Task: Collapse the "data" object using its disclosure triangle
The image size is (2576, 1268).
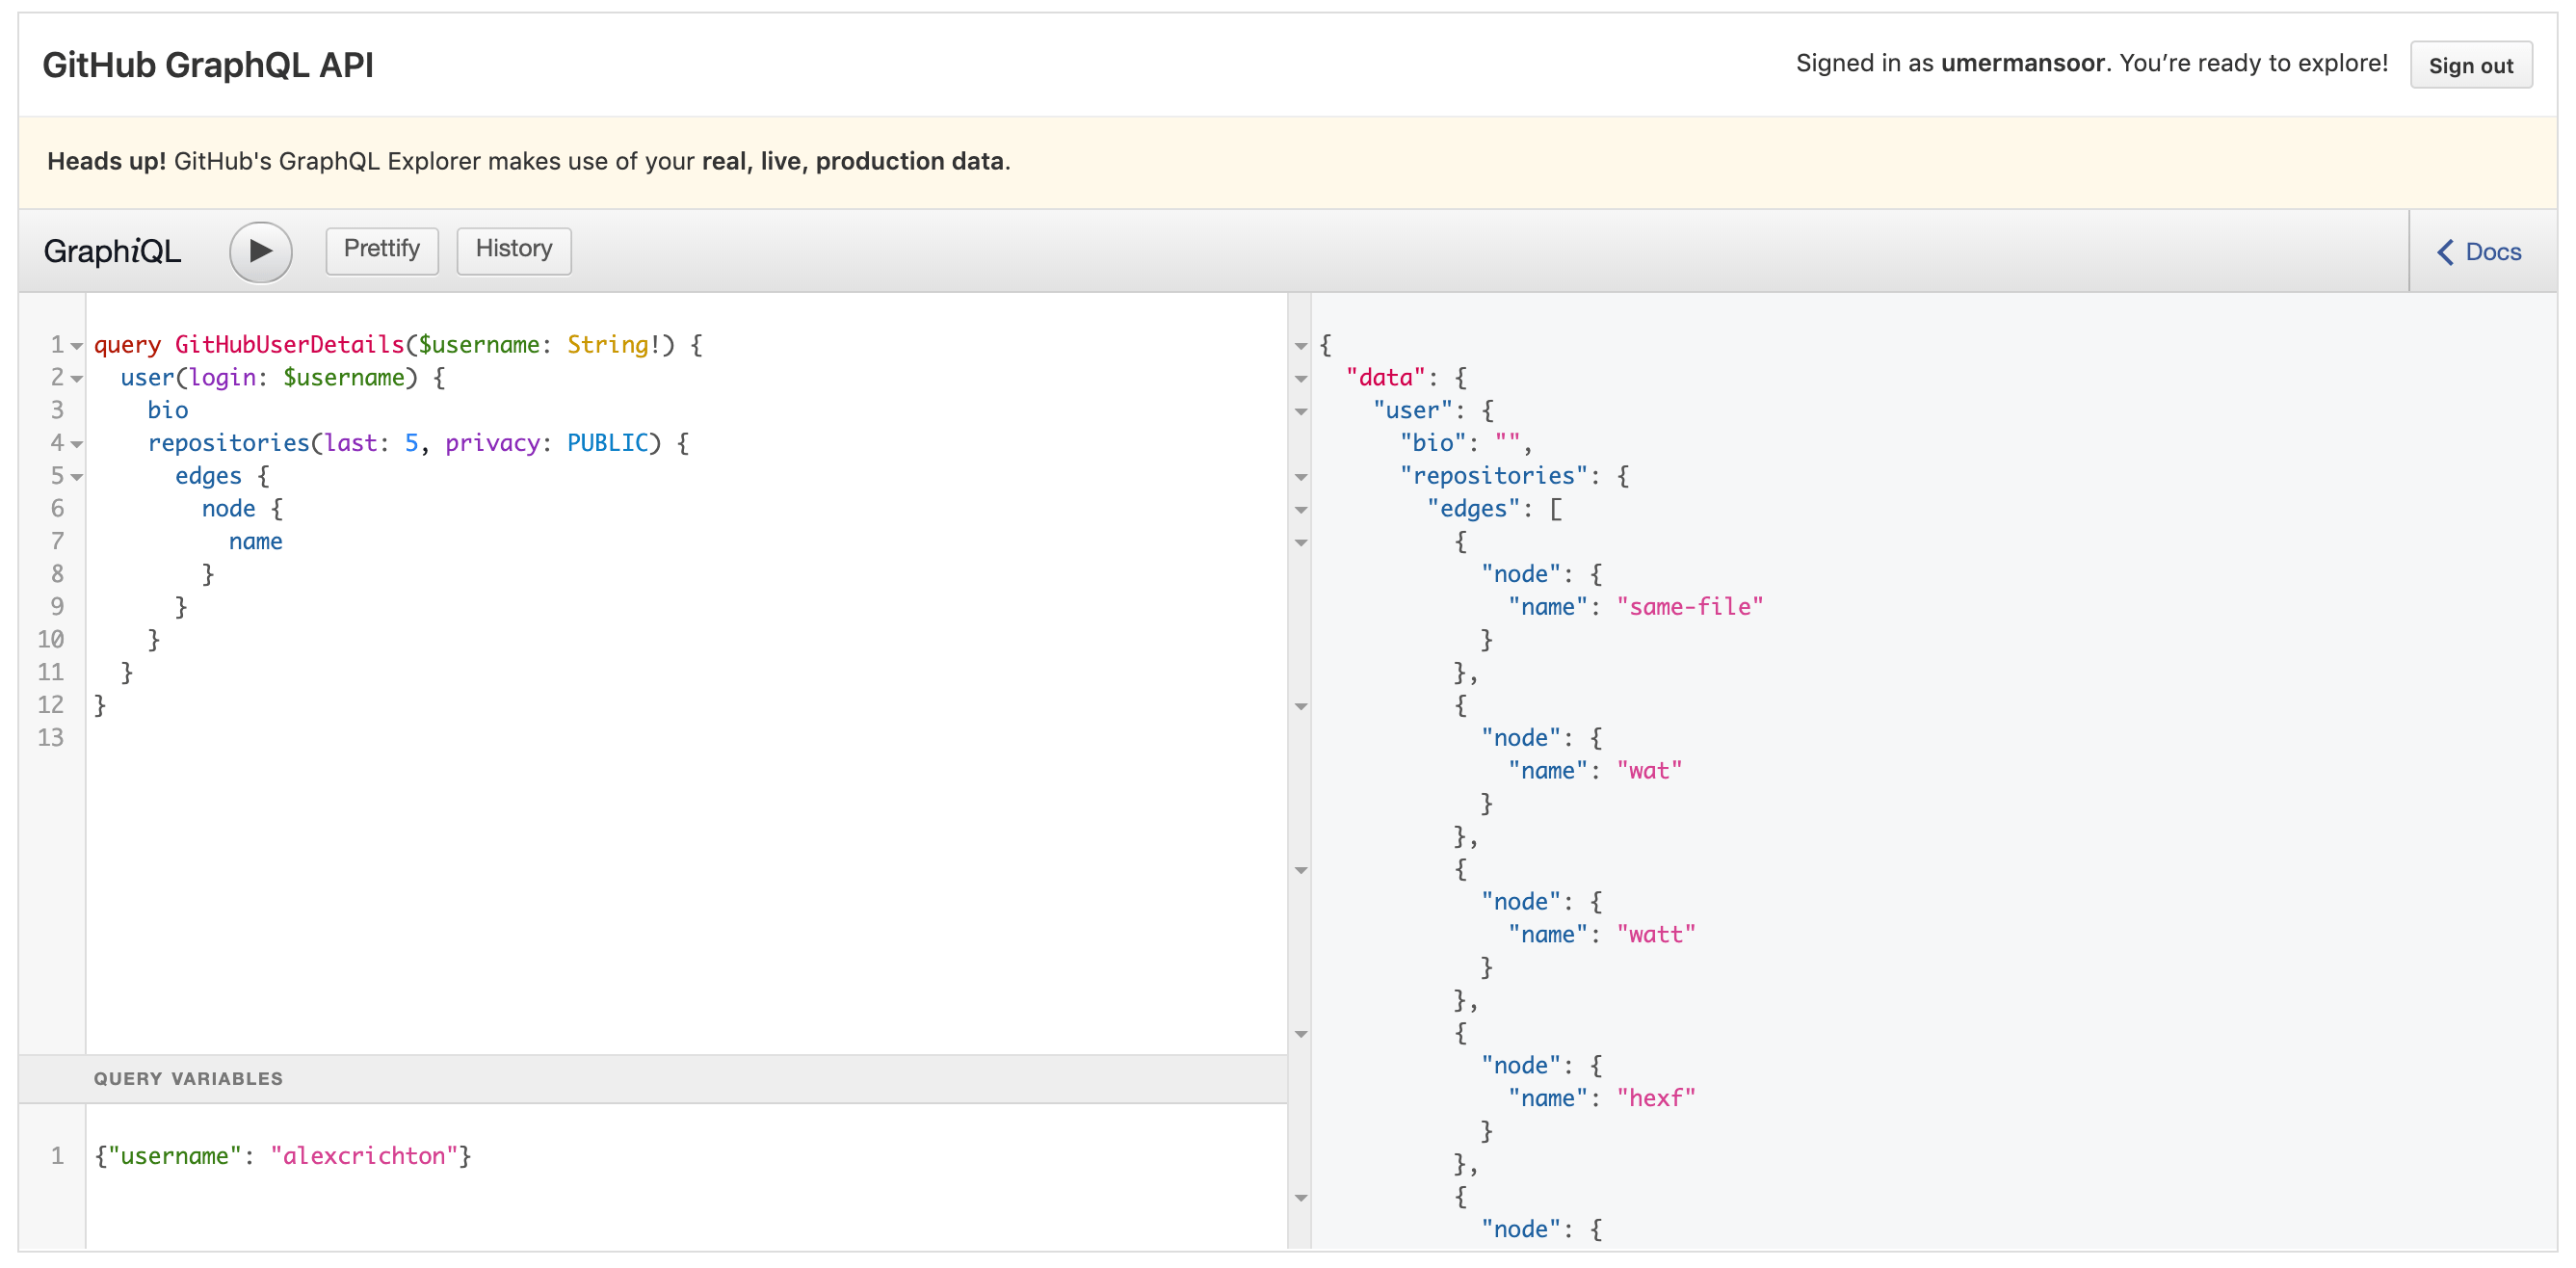Action: tap(1300, 378)
